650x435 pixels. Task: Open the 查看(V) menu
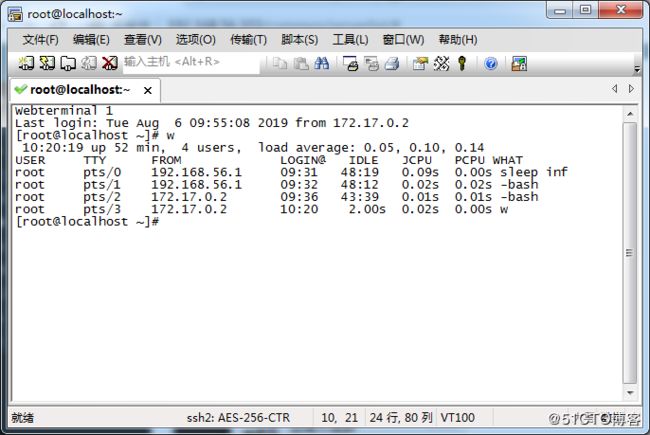143,40
